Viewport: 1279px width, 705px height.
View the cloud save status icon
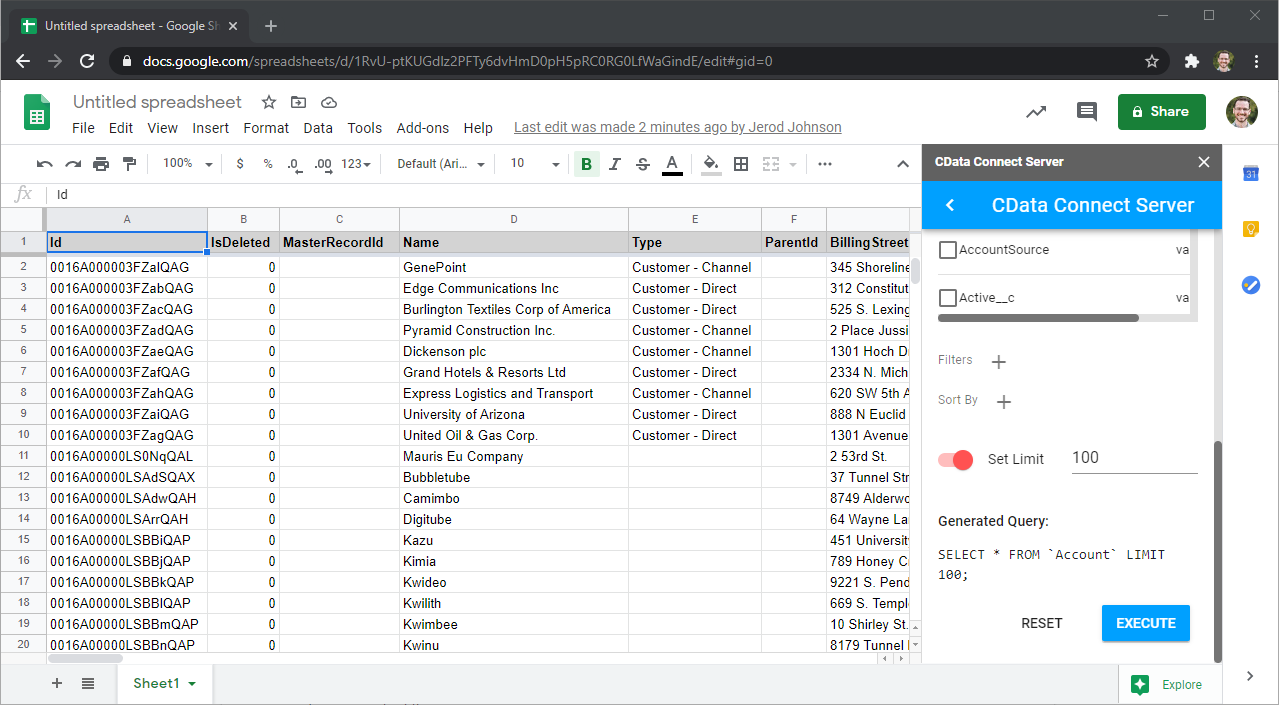point(329,102)
